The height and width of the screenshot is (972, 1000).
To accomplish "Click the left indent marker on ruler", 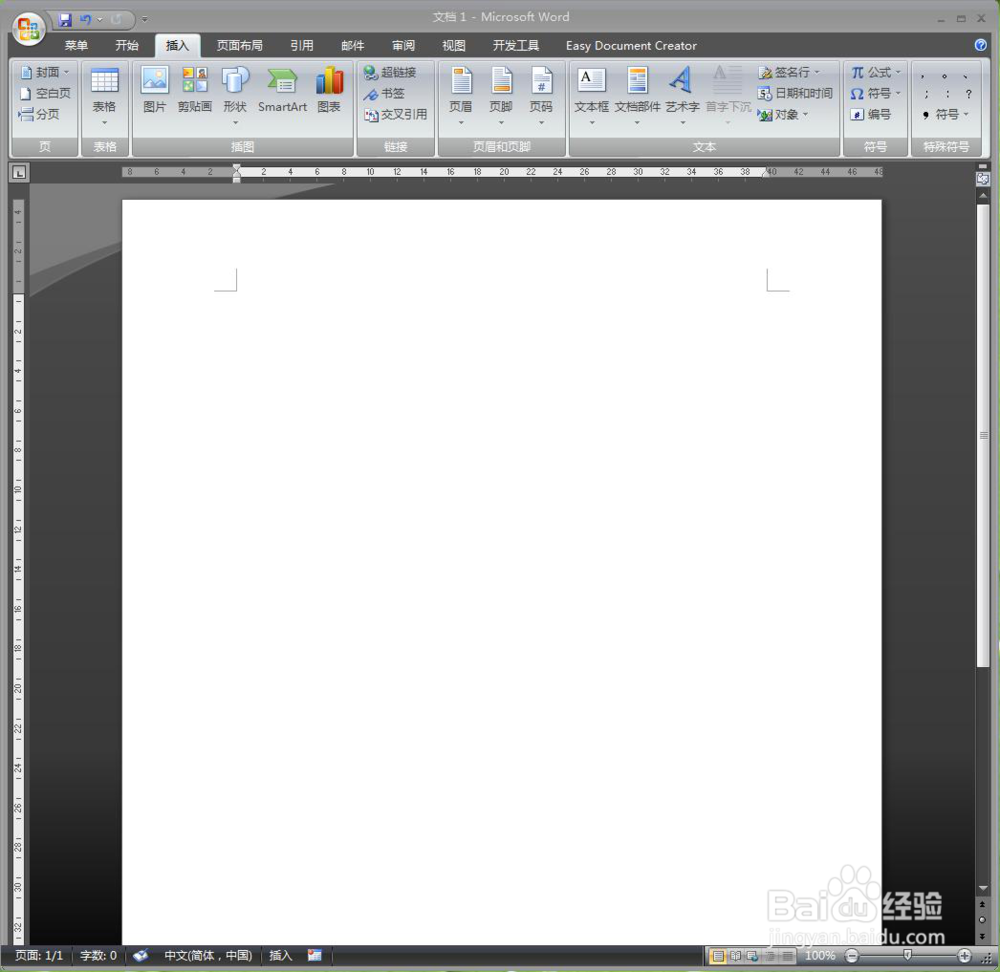I will tap(237, 180).
